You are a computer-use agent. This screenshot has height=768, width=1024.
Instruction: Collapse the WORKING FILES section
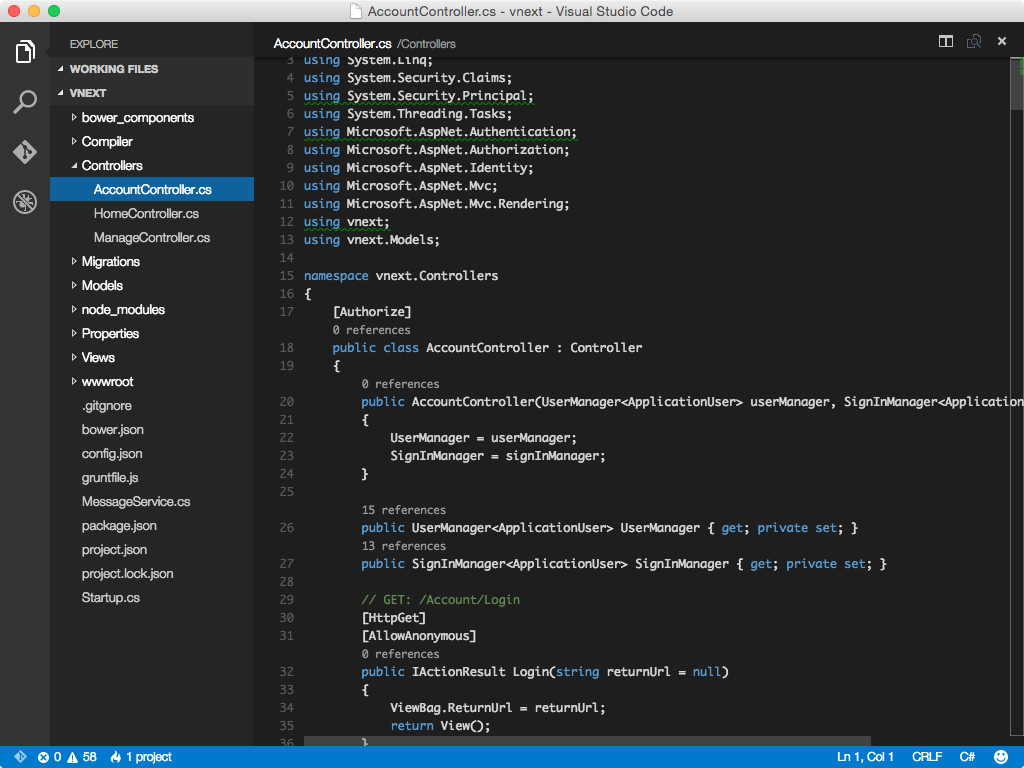[152, 69]
